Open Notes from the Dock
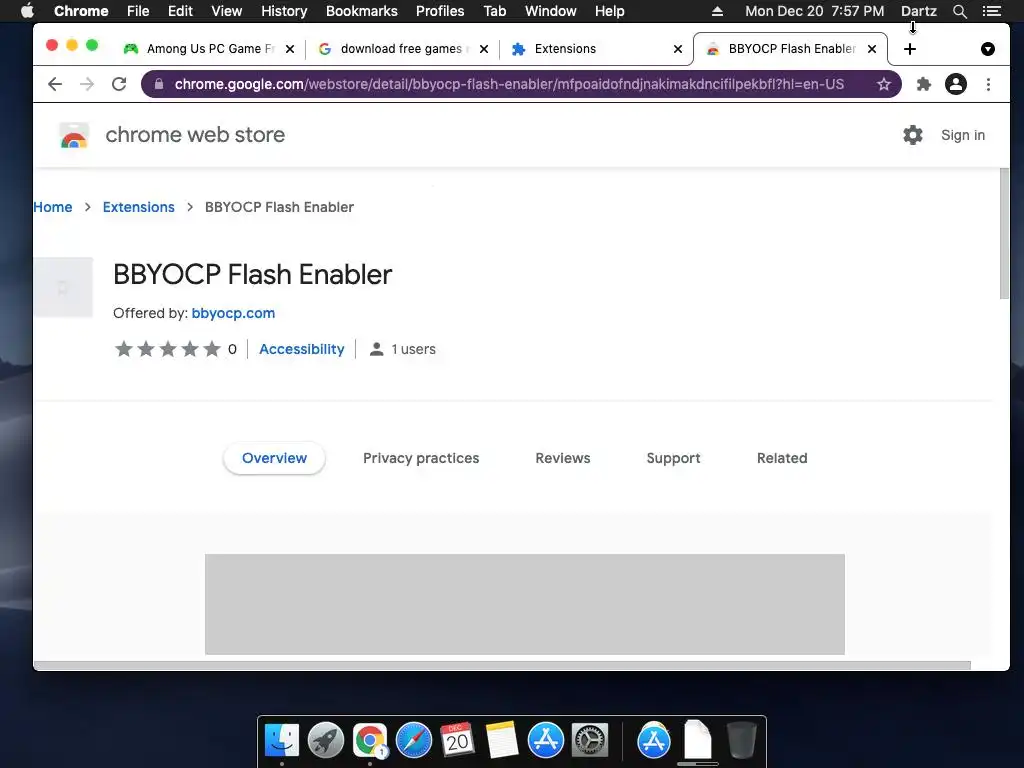Viewport: 1024px width, 768px height. [x=502, y=741]
